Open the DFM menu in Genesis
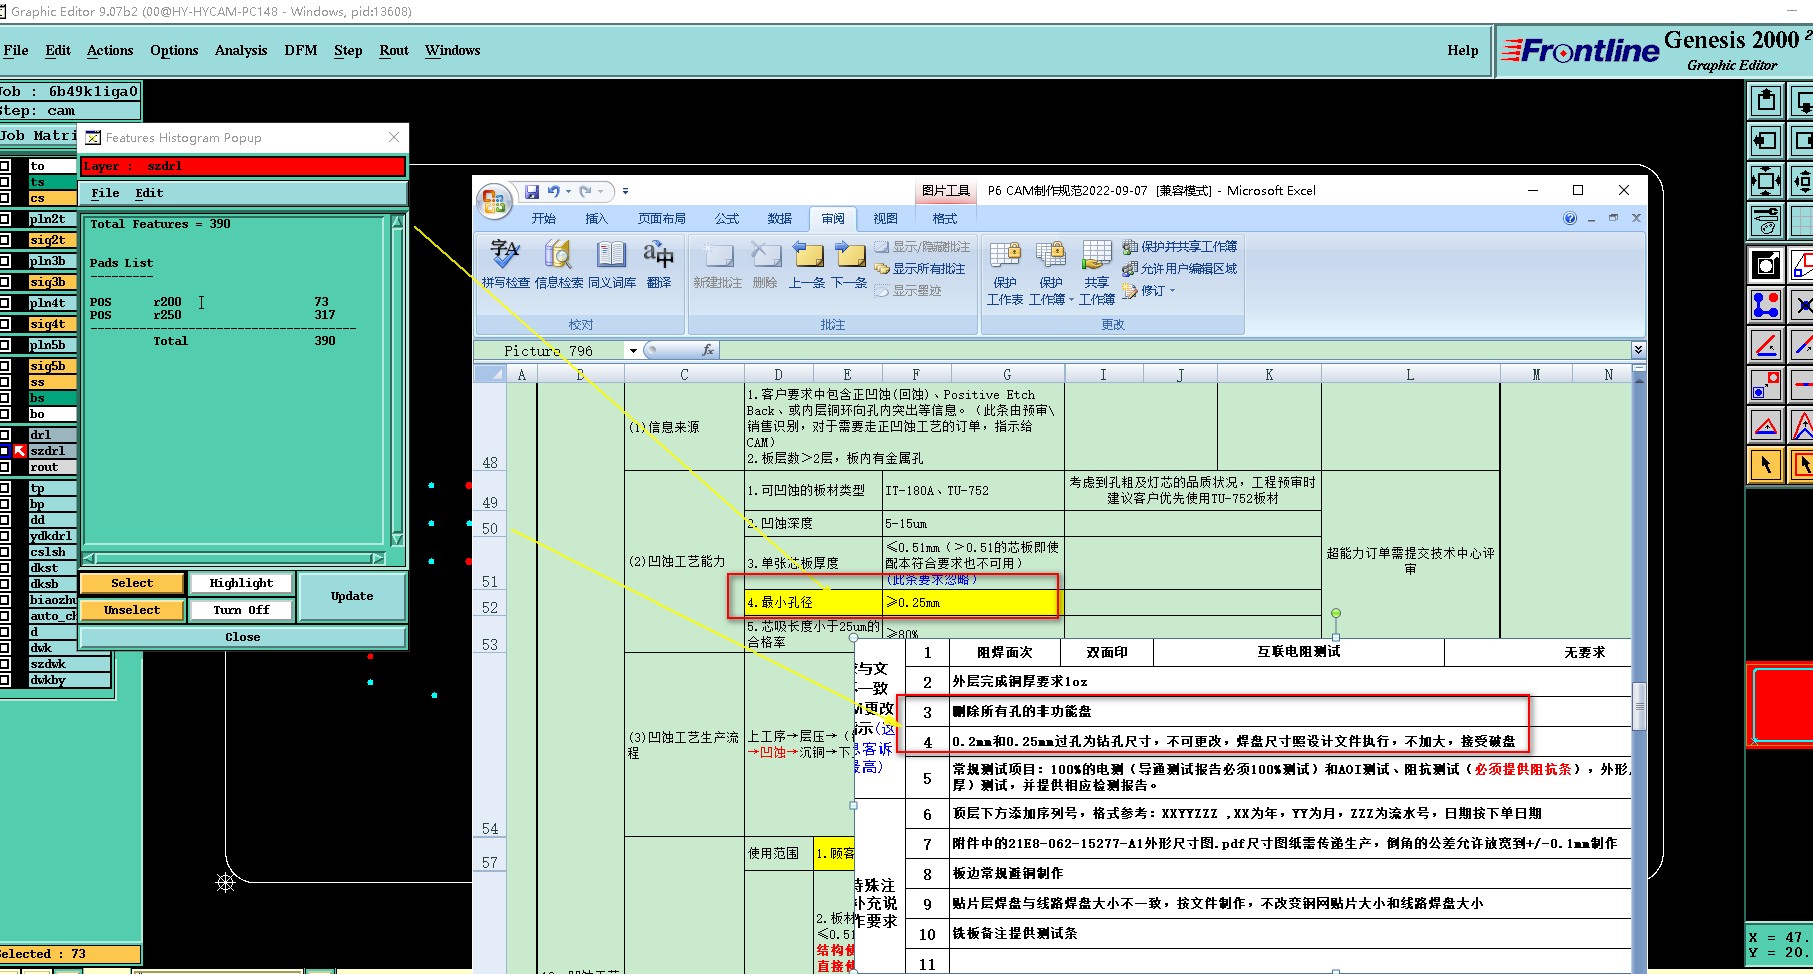The height and width of the screenshot is (974, 1813). (x=301, y=50)
